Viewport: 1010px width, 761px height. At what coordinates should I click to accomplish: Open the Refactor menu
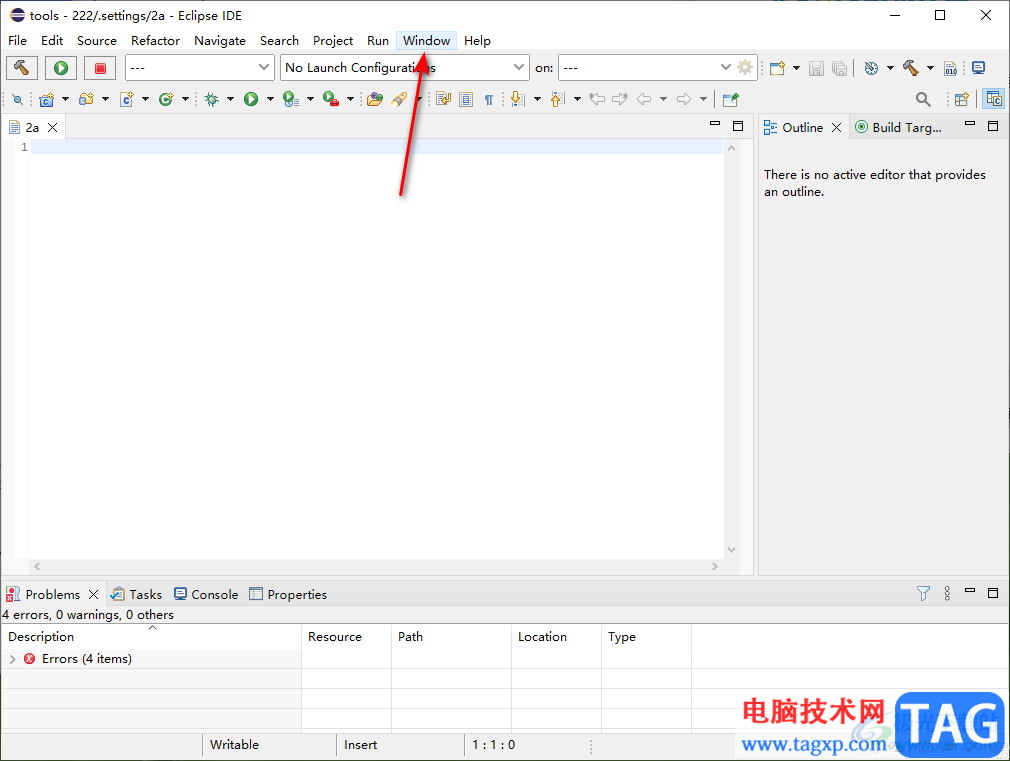click(155, 41)
